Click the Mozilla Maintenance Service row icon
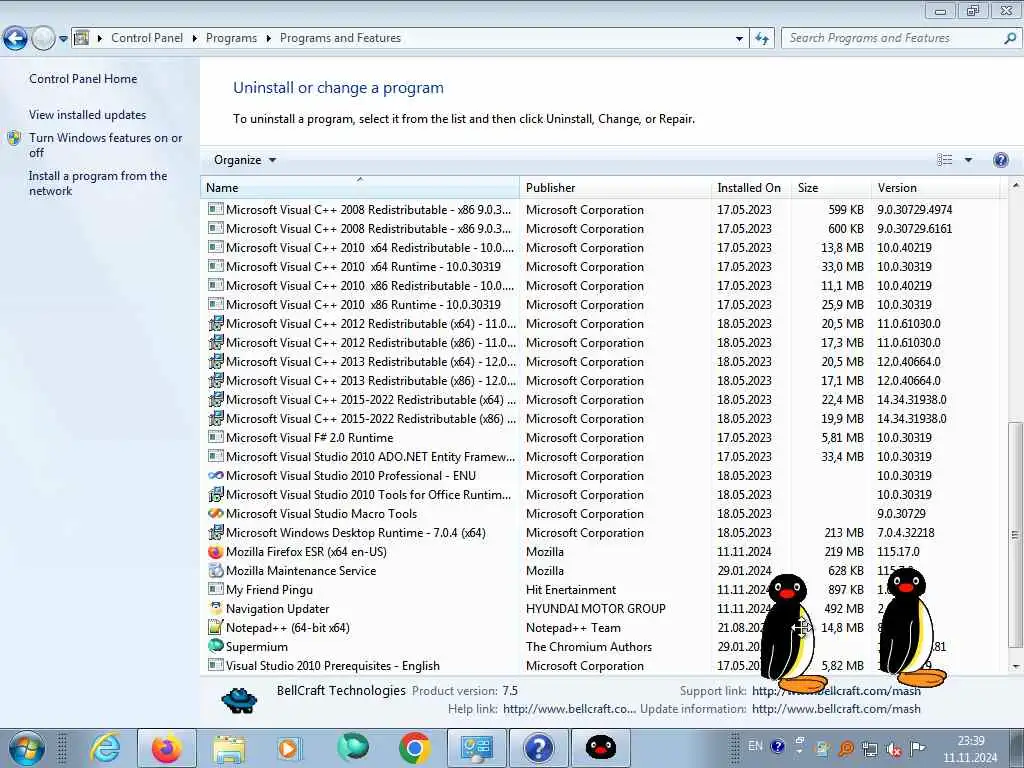Screen dimensions: 1024x768 tap(216, 571)
